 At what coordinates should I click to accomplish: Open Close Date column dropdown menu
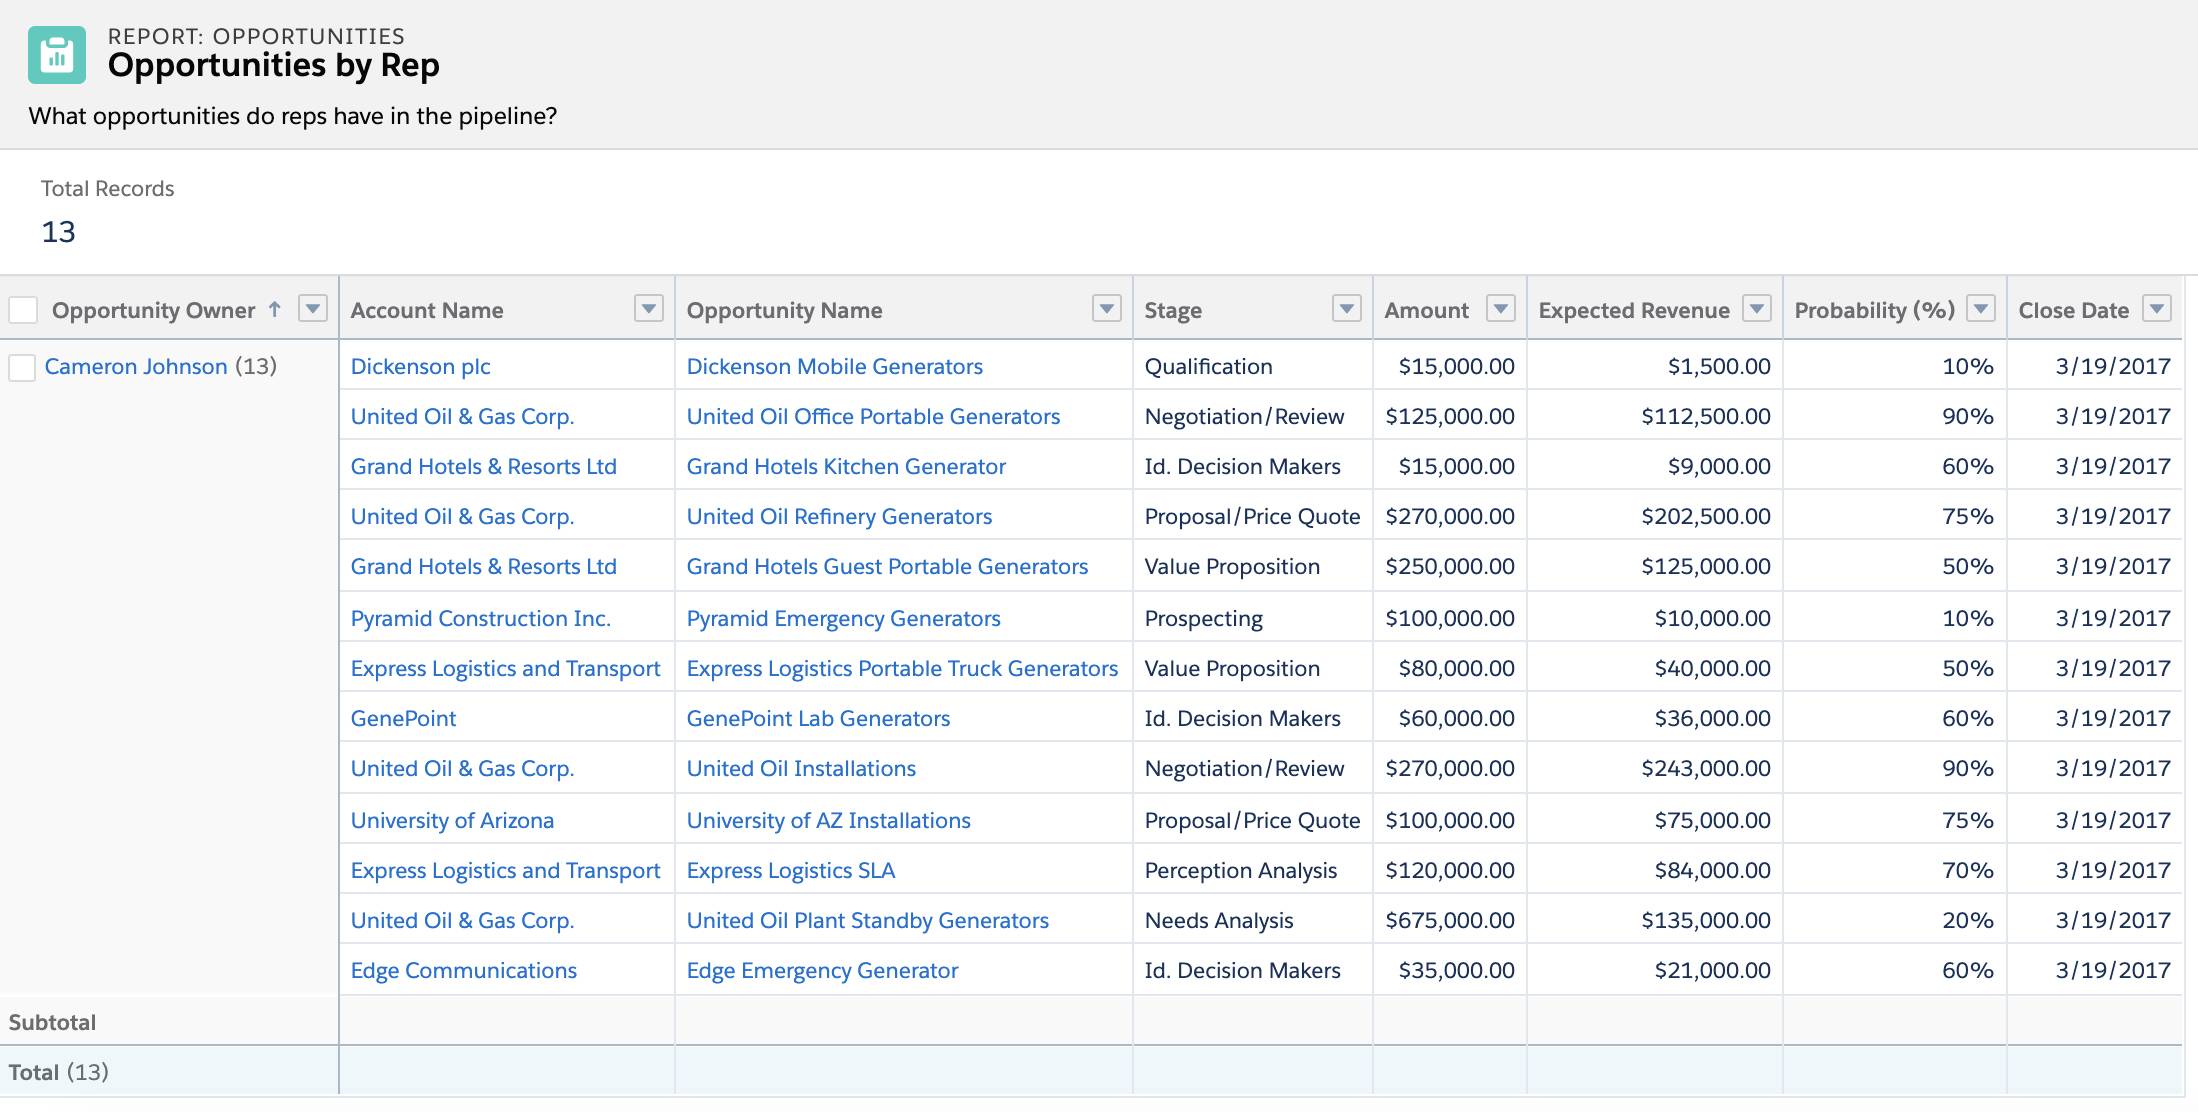[2158, 309]
